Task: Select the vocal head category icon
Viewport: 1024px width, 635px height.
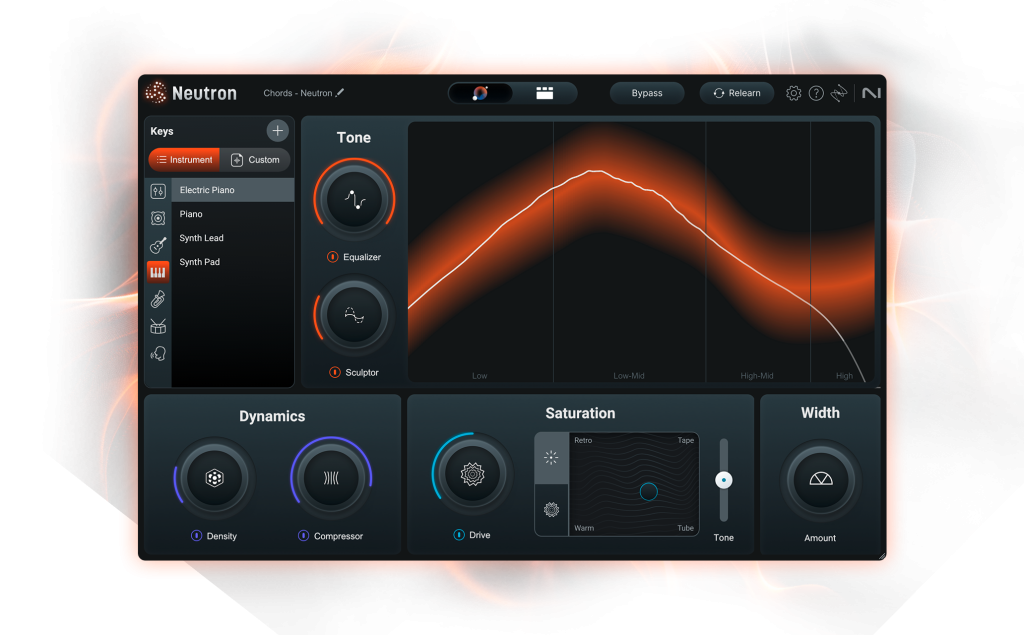Action: point(158,353)
